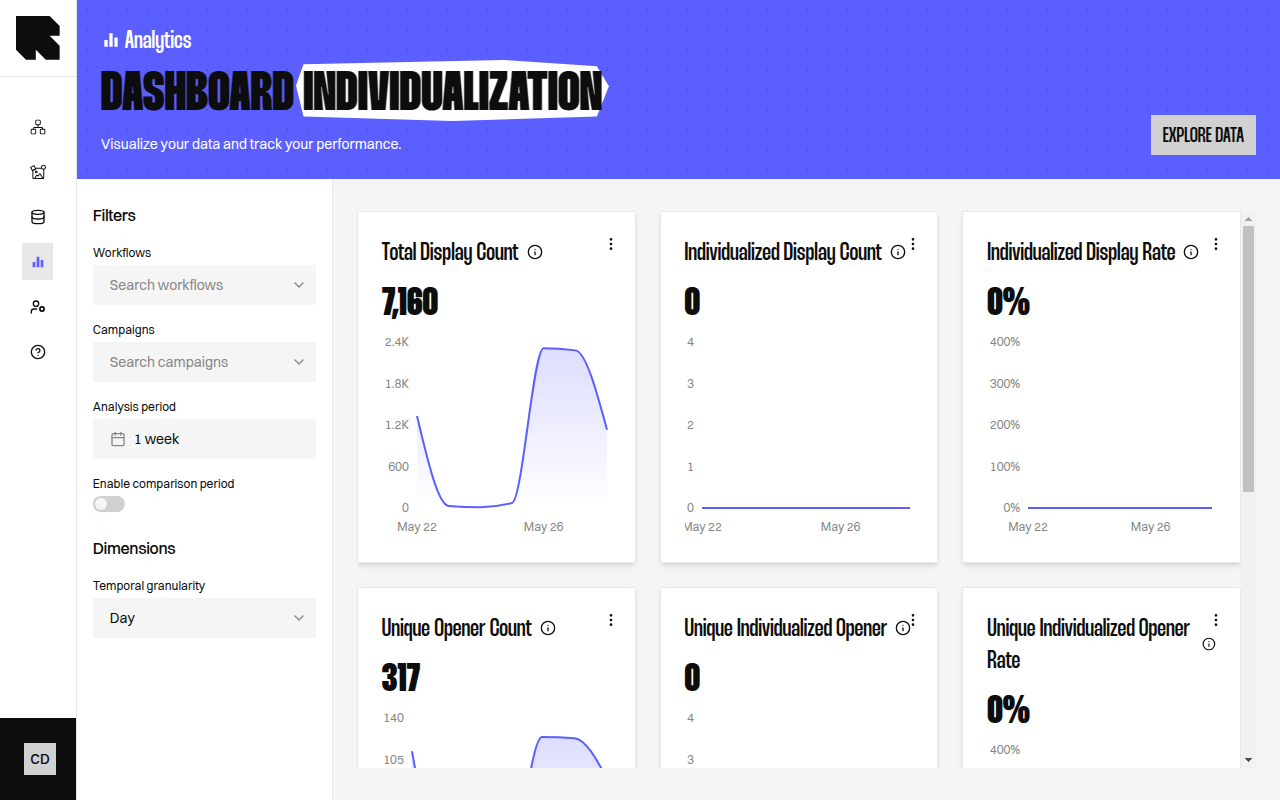Click the scrollbar down arrow
The width and height of the screenshot is (1280, 800).
click(1248, 760)
